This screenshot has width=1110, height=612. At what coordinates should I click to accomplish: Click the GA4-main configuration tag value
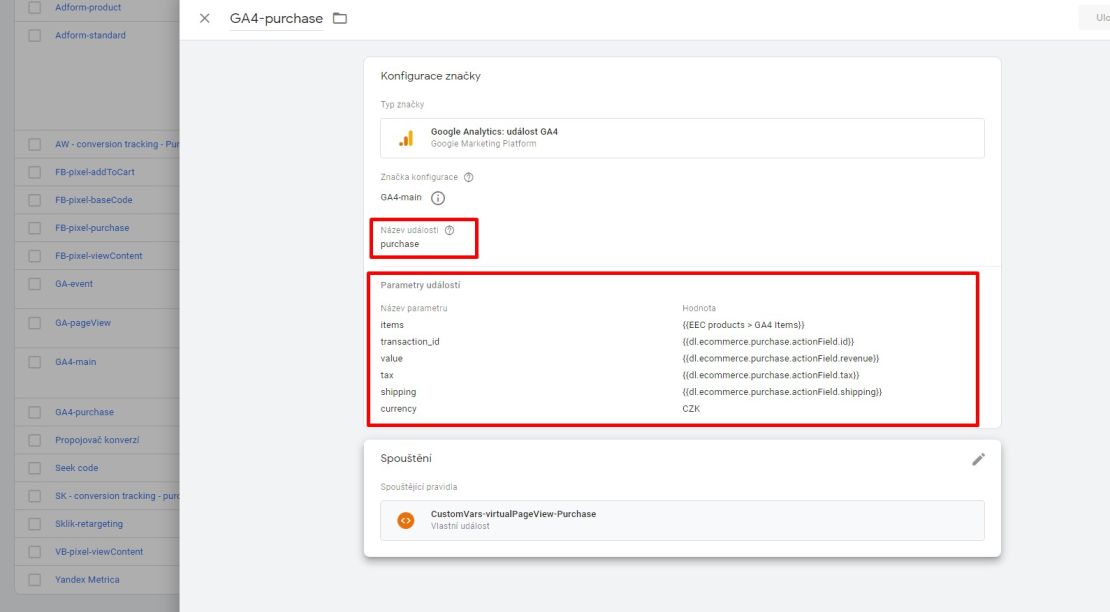click(401, 198)
